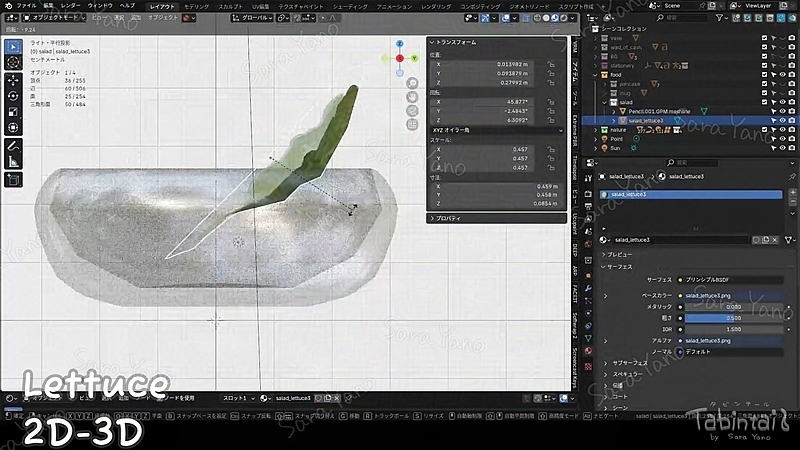Click the outliner search field
This screenshot has height=450, width=800.
(683, 18)
